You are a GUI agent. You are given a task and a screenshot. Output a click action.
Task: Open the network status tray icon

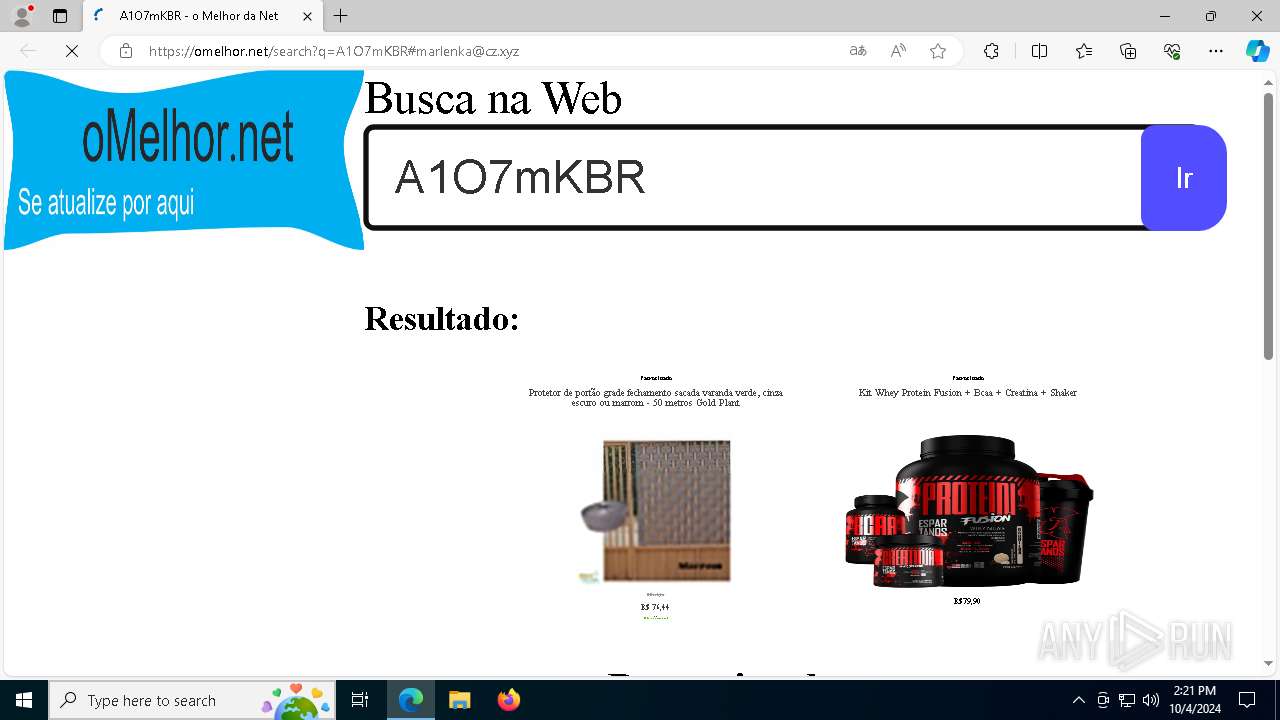[1127, 700]
